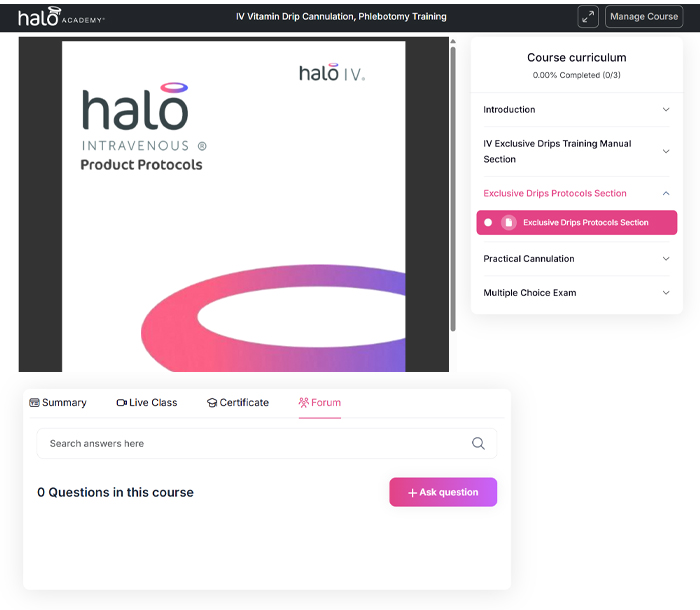Click the scrollbar up arrow in viewer
This screenshot has height=610, width=700.
453,41
